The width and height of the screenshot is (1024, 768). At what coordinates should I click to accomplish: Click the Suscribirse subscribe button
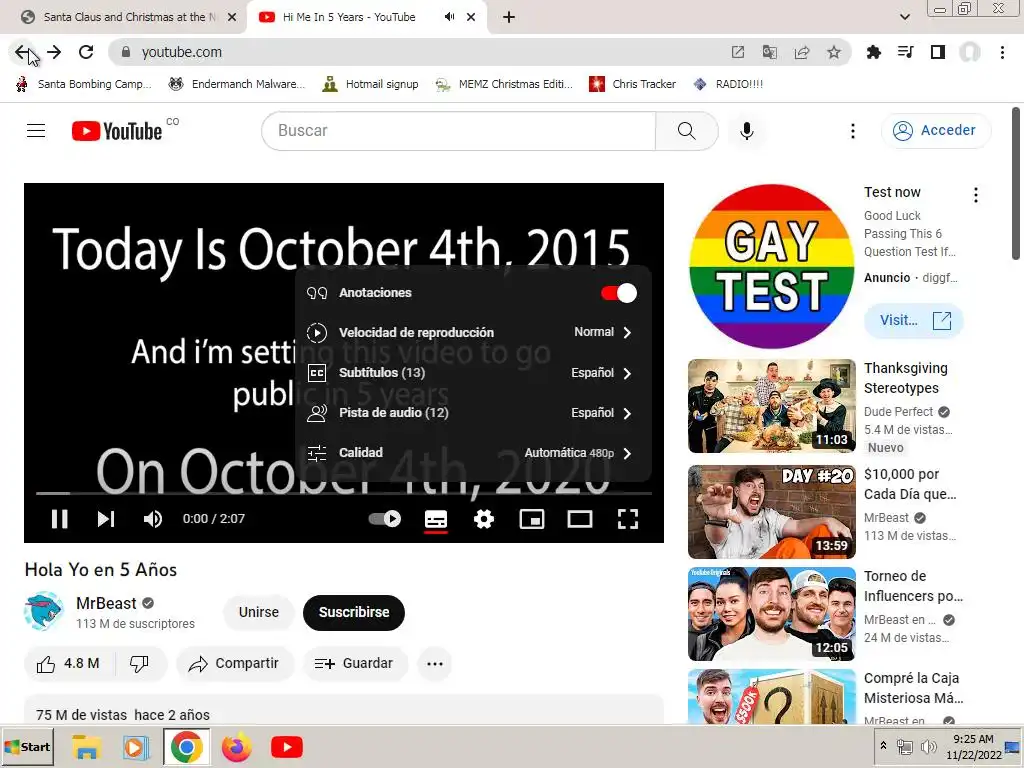click(x=354, y=612)
